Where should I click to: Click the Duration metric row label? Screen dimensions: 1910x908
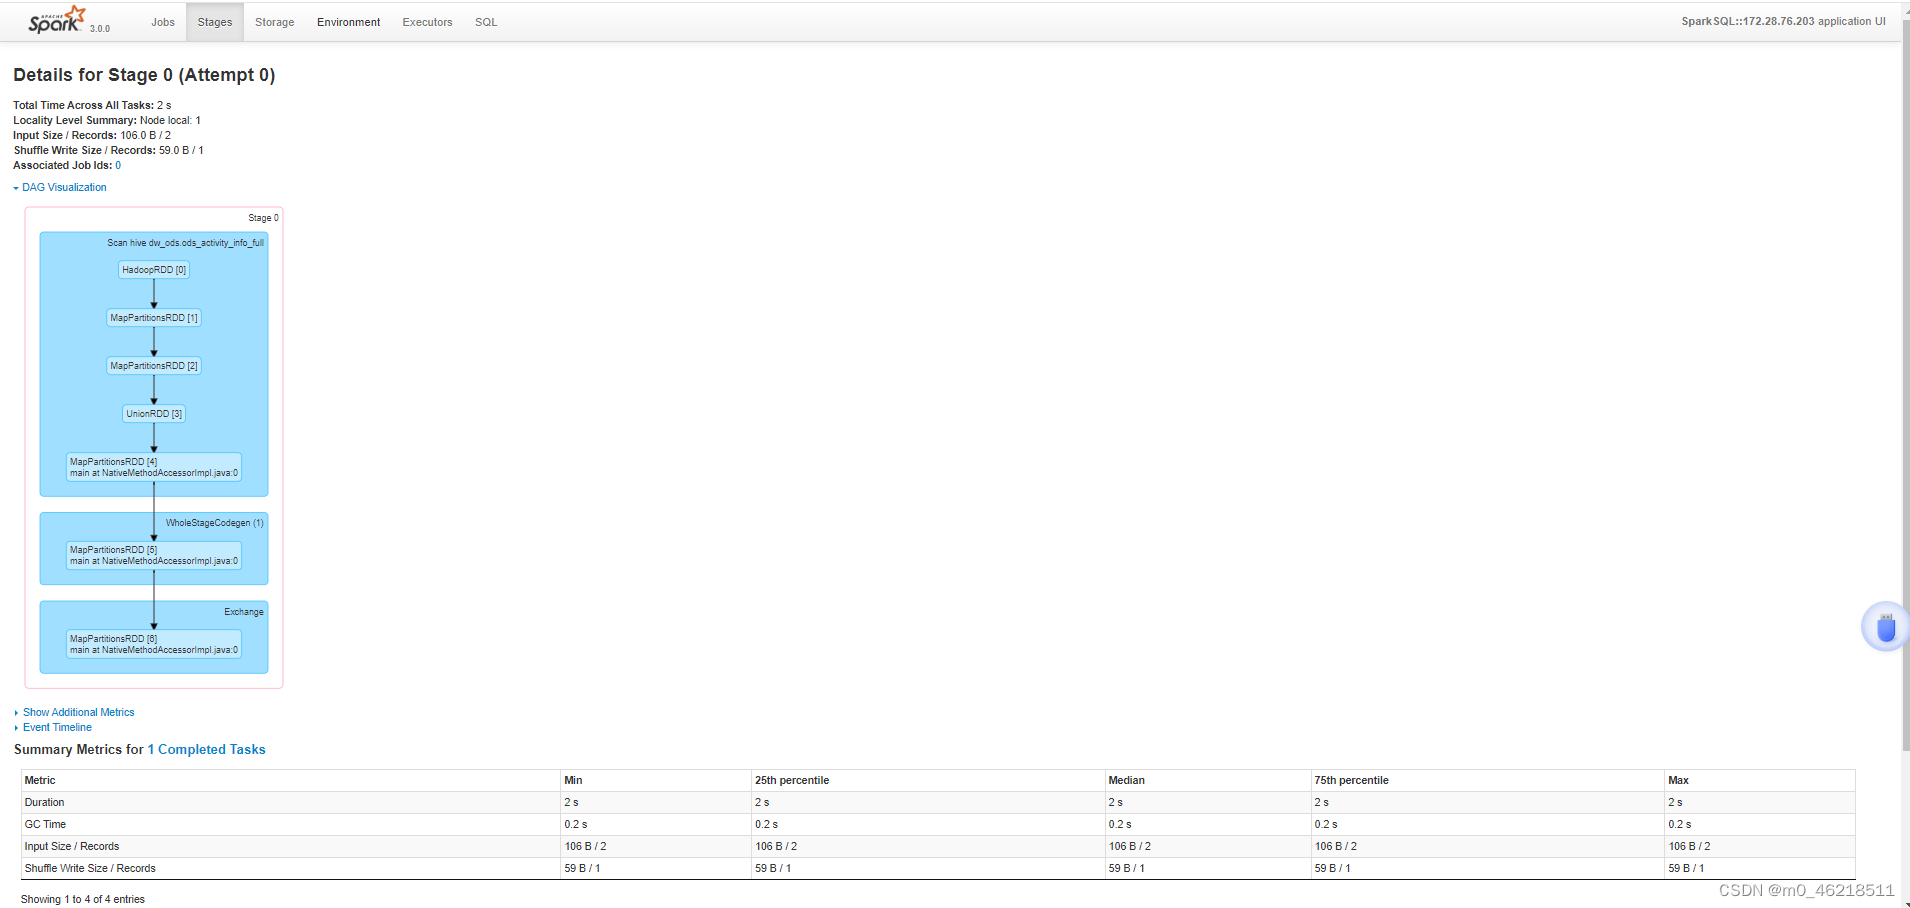[x=44, y=802]
